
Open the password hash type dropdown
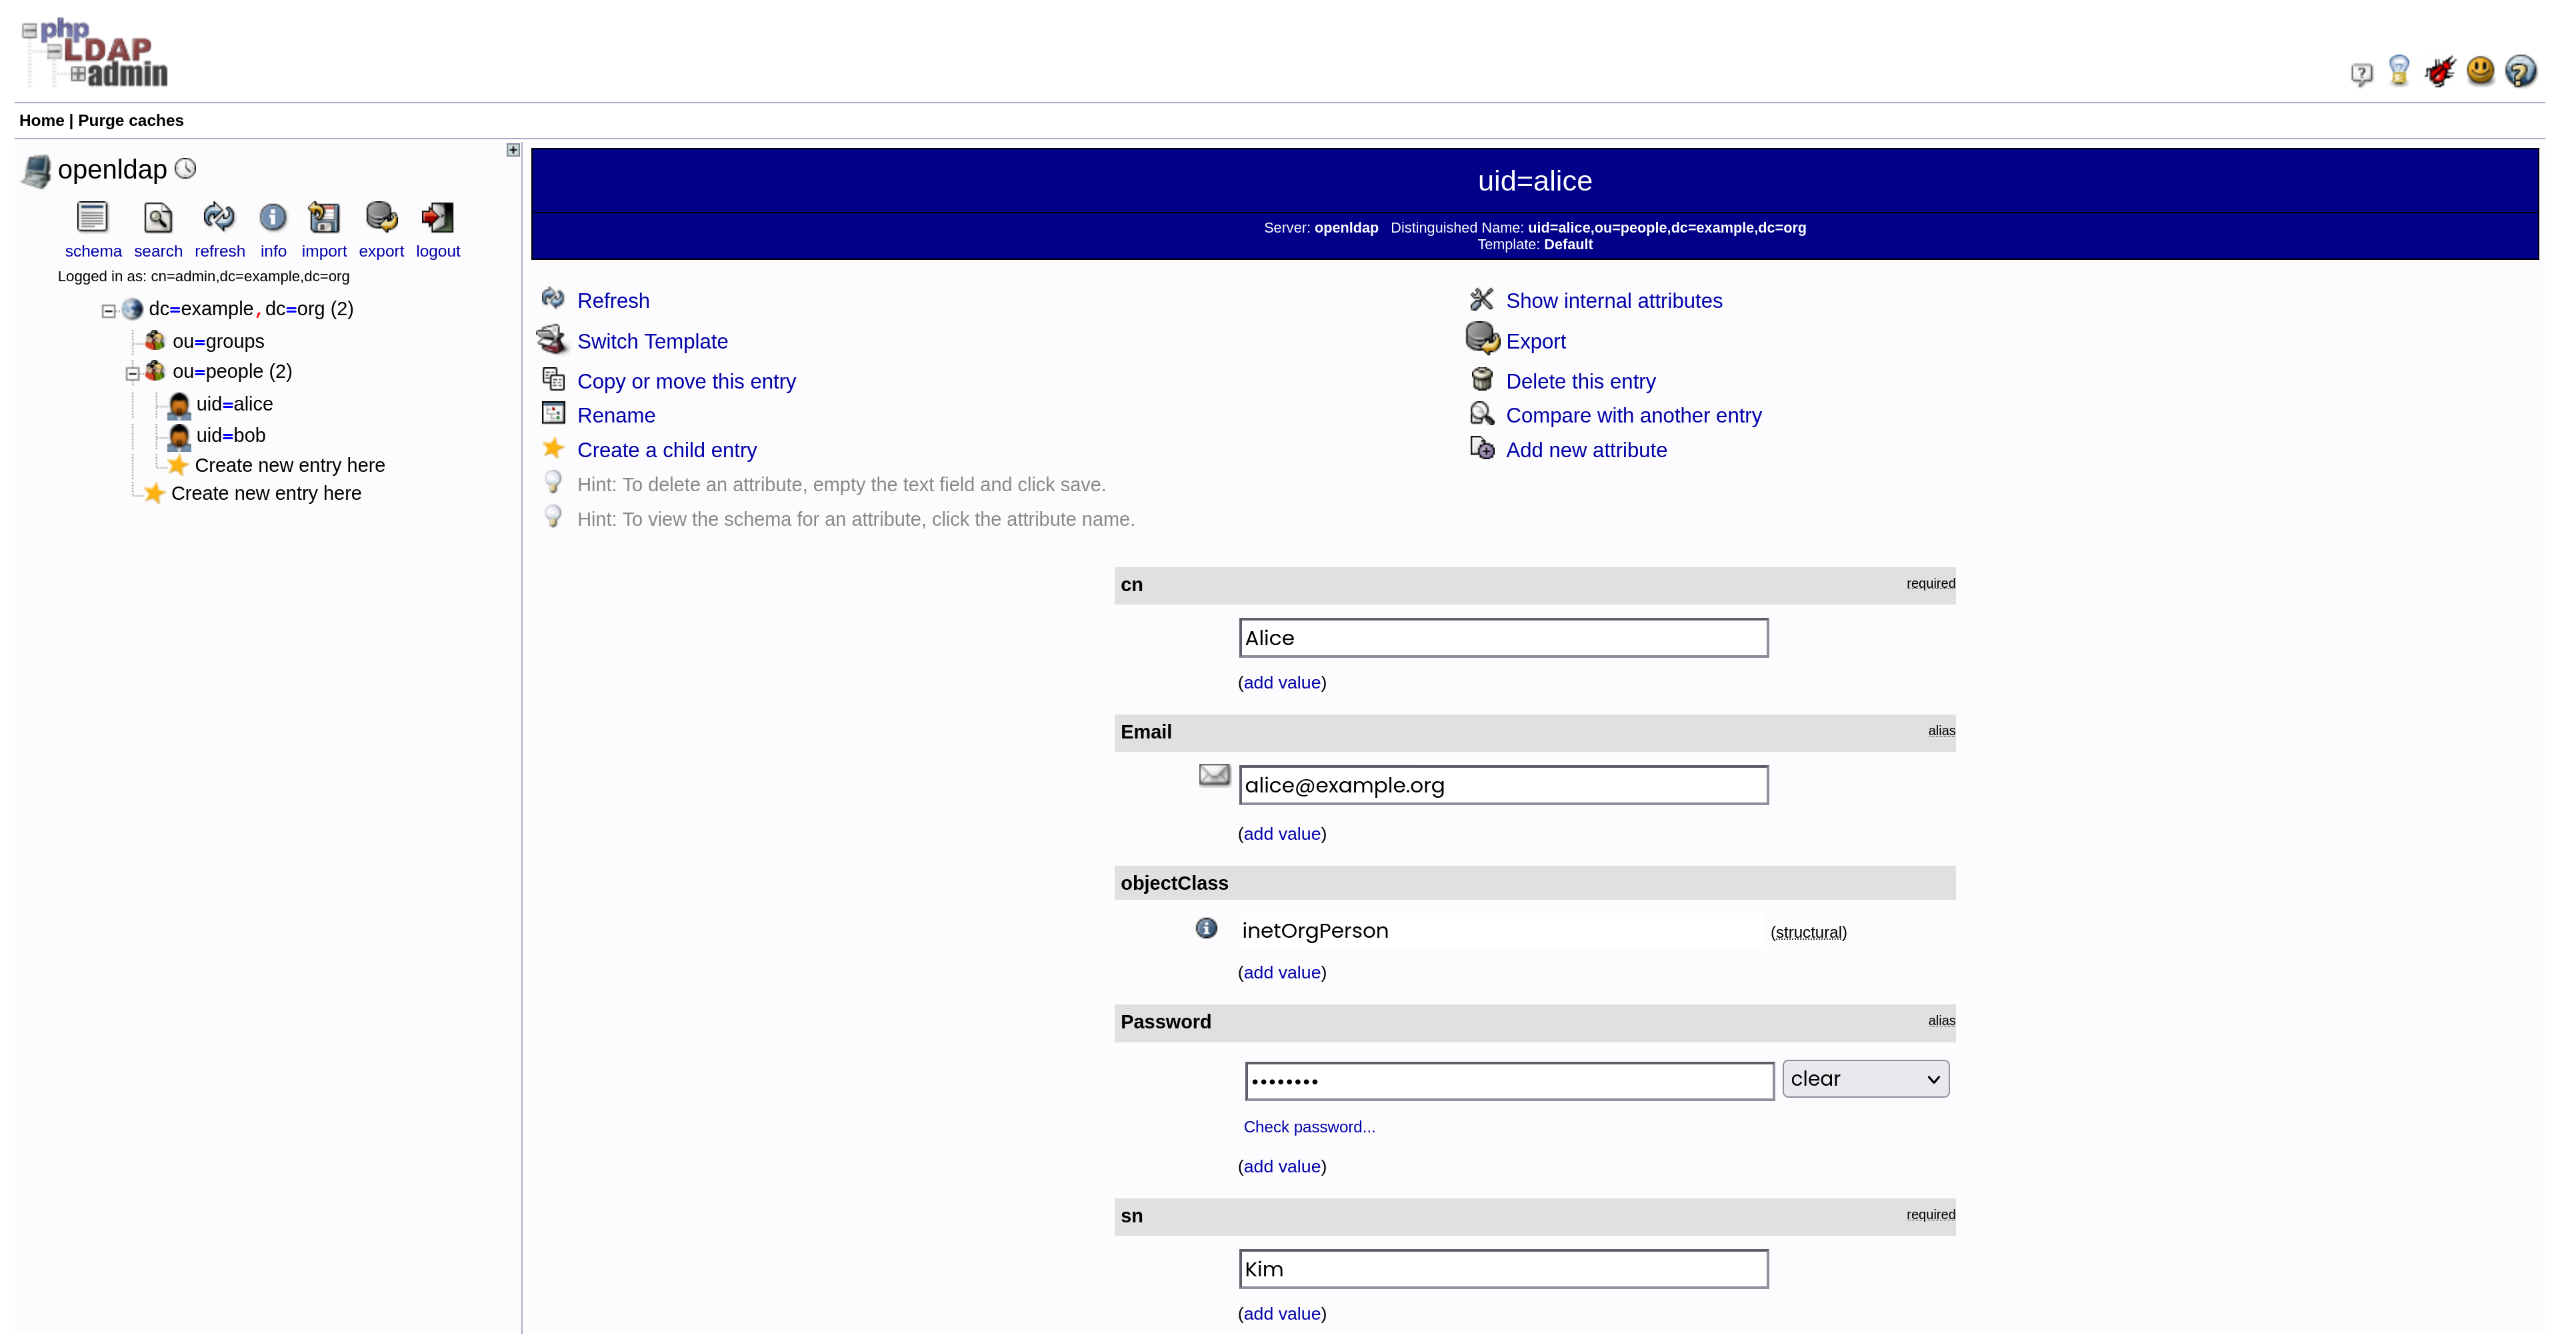tap(1864, 1079)
